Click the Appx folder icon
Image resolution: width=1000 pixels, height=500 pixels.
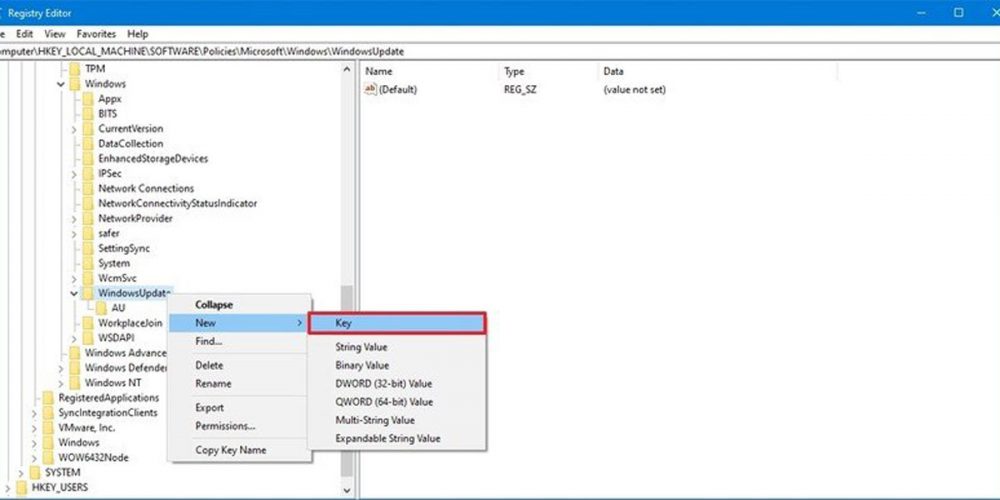click(87, 99)
